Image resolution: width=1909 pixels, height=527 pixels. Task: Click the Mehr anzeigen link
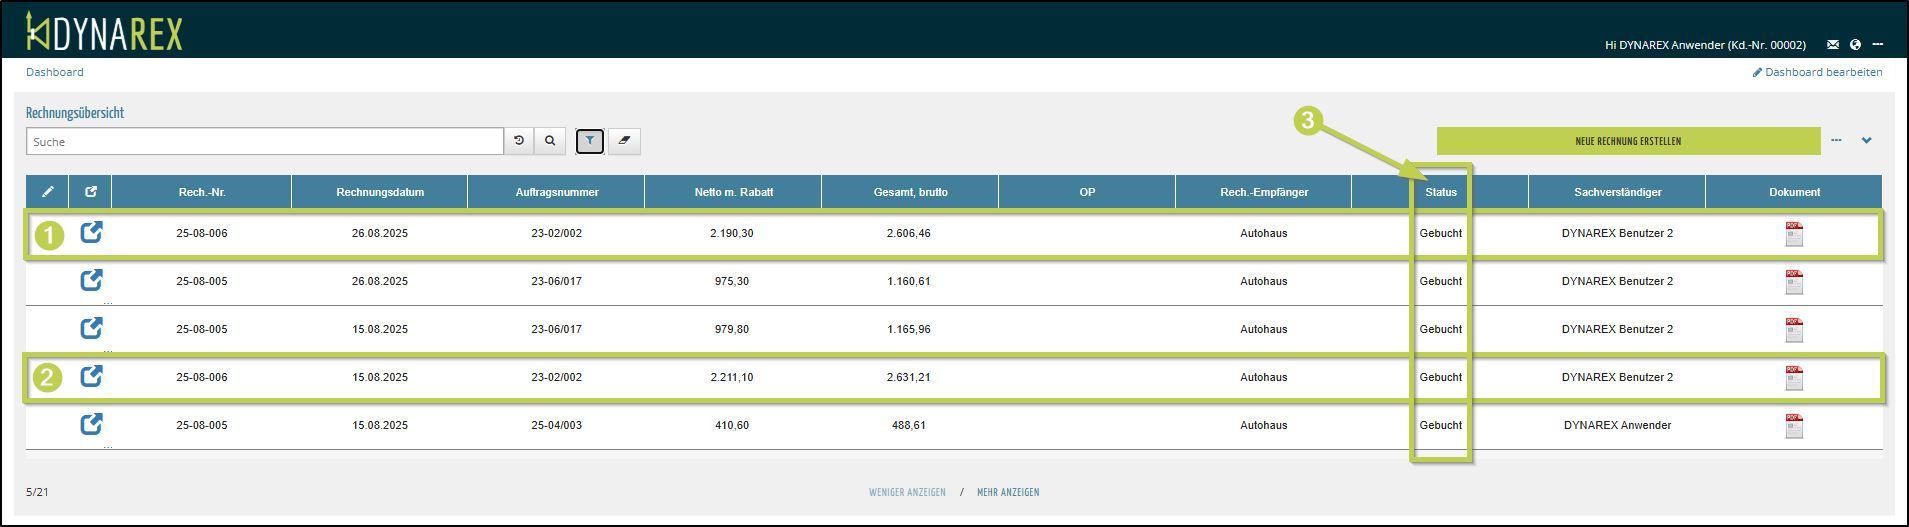(x=1007, y=492)
